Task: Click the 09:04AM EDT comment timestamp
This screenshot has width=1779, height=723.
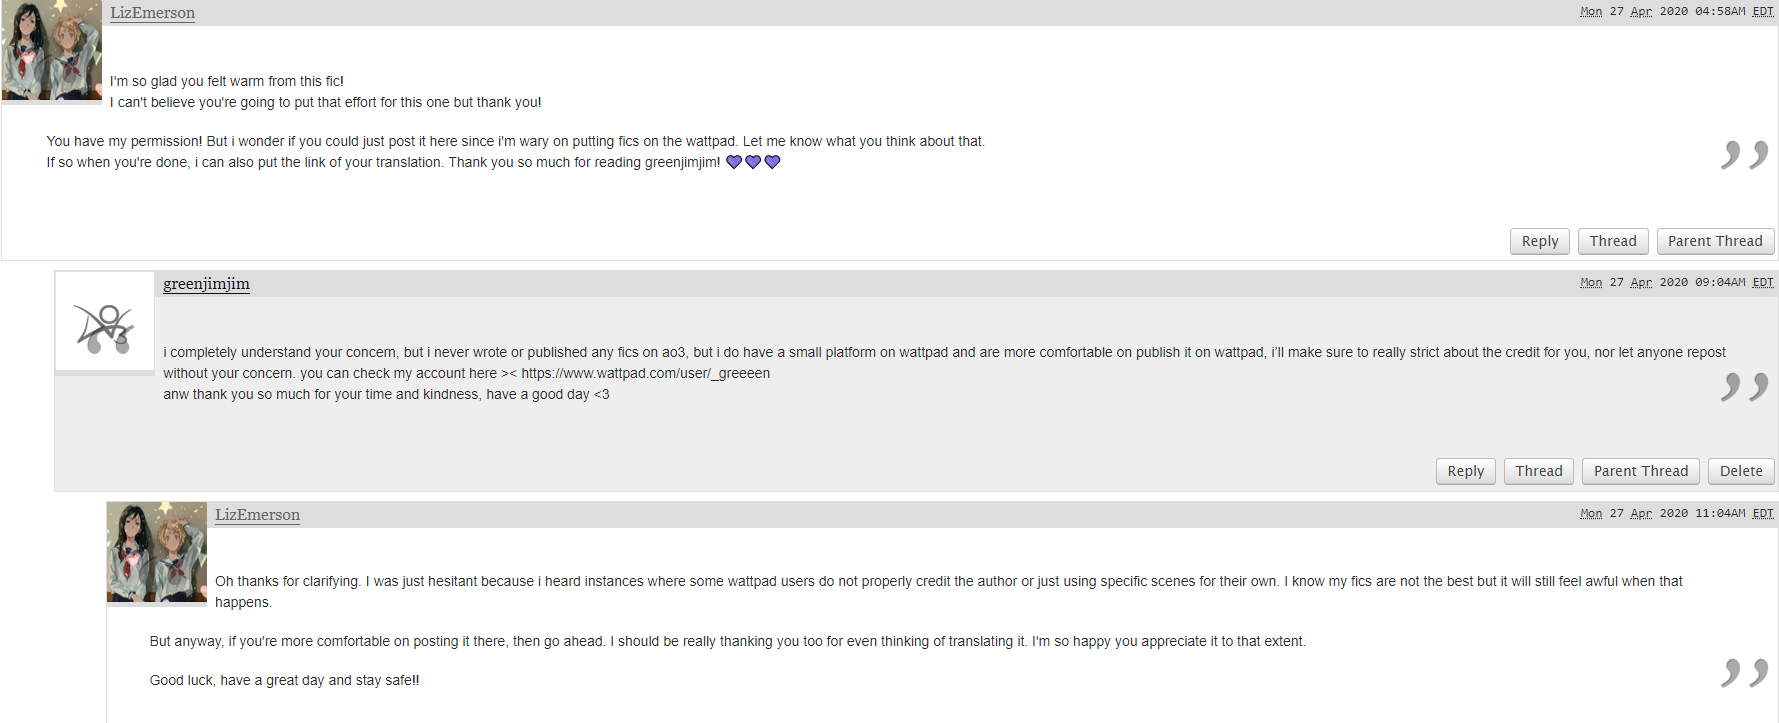Action: pyautogui.click(x=1677, y=283)
